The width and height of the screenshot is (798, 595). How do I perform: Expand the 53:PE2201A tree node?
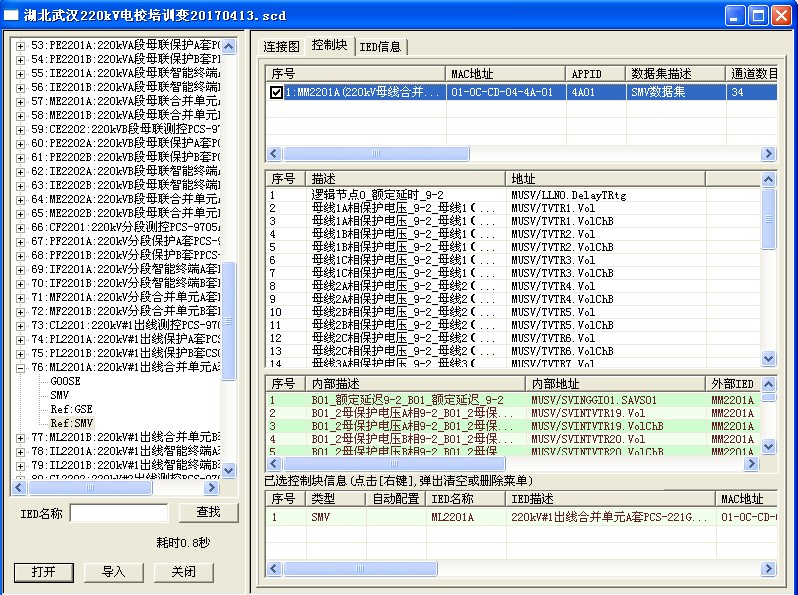click(x=21, y=46)
